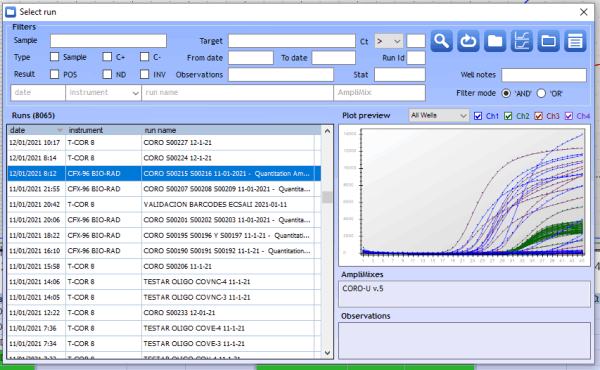
Task: Select the CORO S00227 12-1-21 run
Action: 164,143
